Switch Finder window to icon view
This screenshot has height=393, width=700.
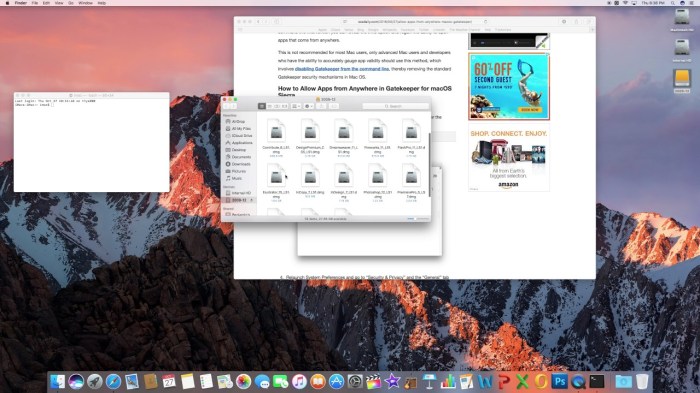click(262, 106)
